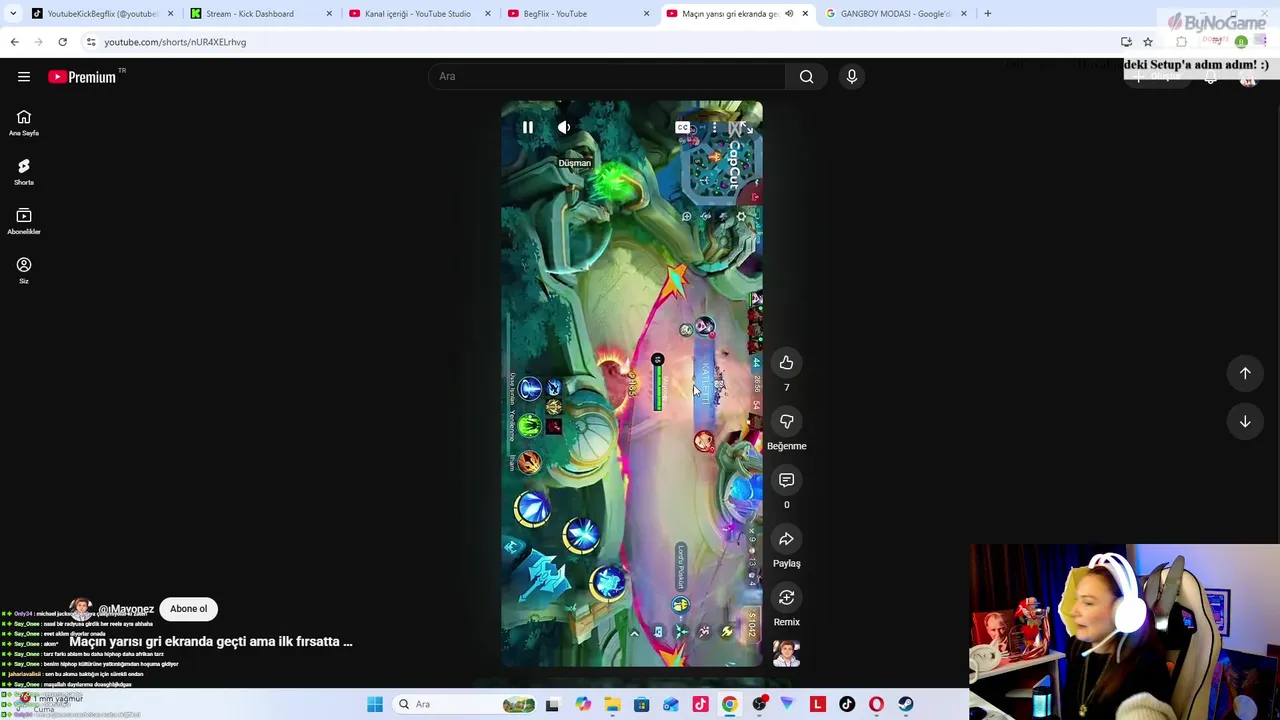Focus the Ara search field
The width and height of the screenshot is (1280, 720).
607,77
